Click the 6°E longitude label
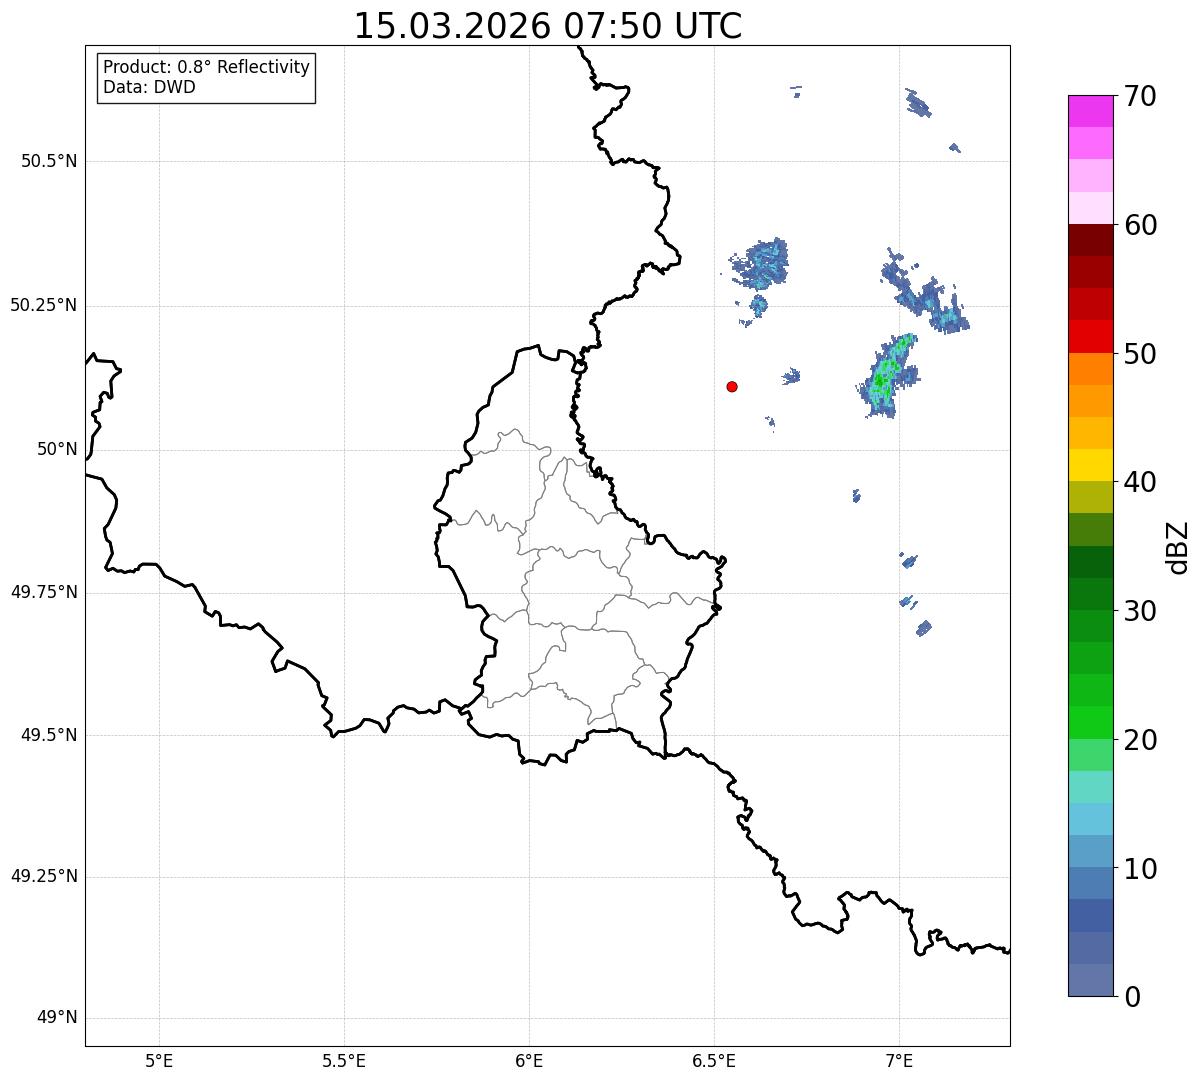1202x1081 pixels. 529,1060
